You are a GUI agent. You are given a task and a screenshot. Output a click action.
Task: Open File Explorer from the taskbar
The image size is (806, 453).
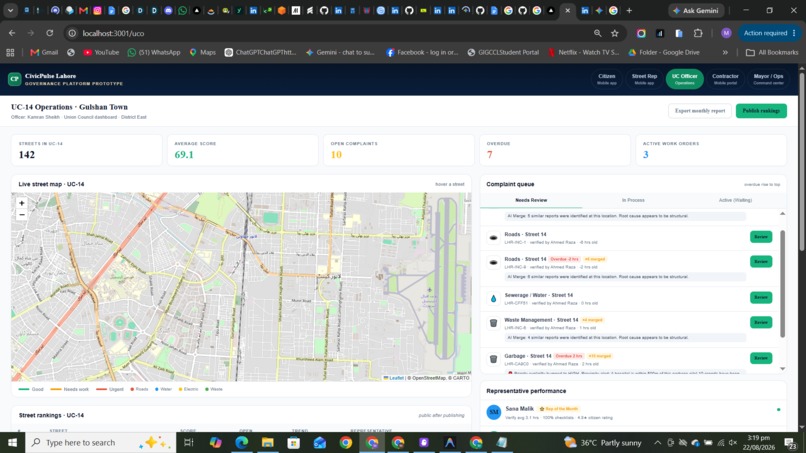pos(268,442)
